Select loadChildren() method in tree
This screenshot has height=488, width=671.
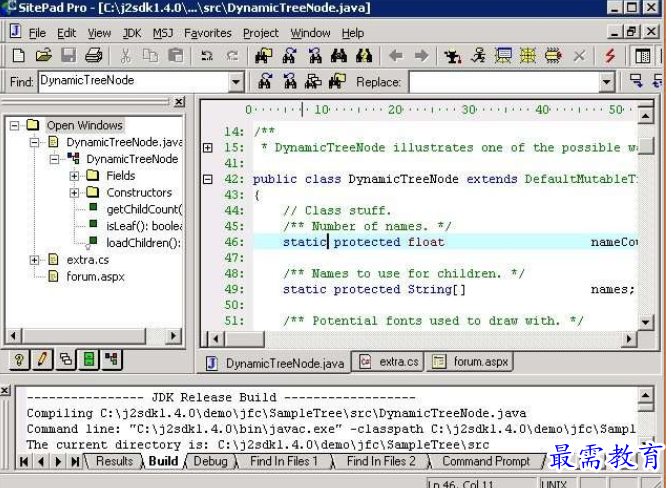click(143, 243)
